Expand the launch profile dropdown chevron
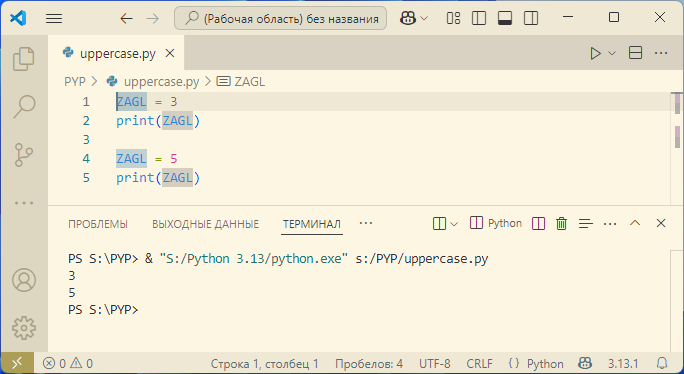The height and width of the screenshot is (374, 684). point(454,224)
